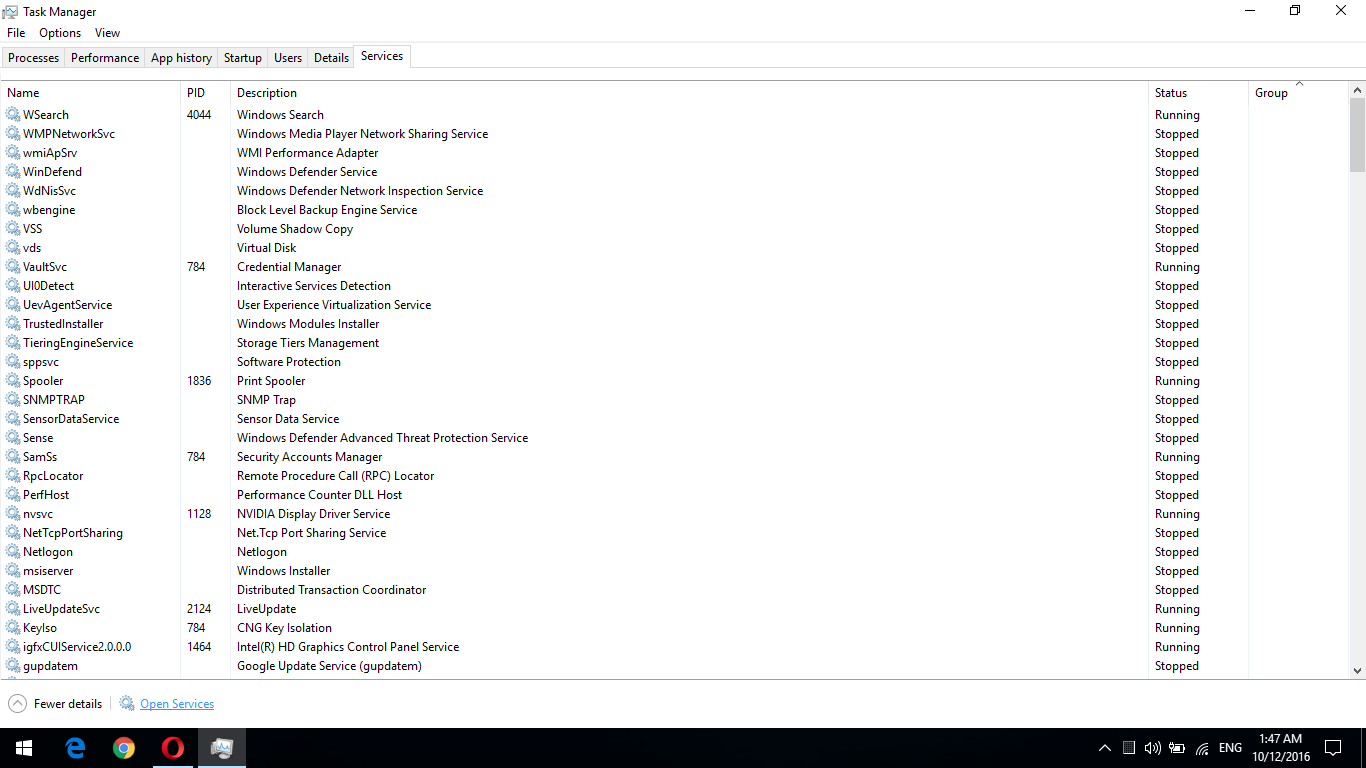Image resolution: width=1366 pixels, height=768 pixels.
Task: Click the service icon next to msiserver
Action: [13, 571]
